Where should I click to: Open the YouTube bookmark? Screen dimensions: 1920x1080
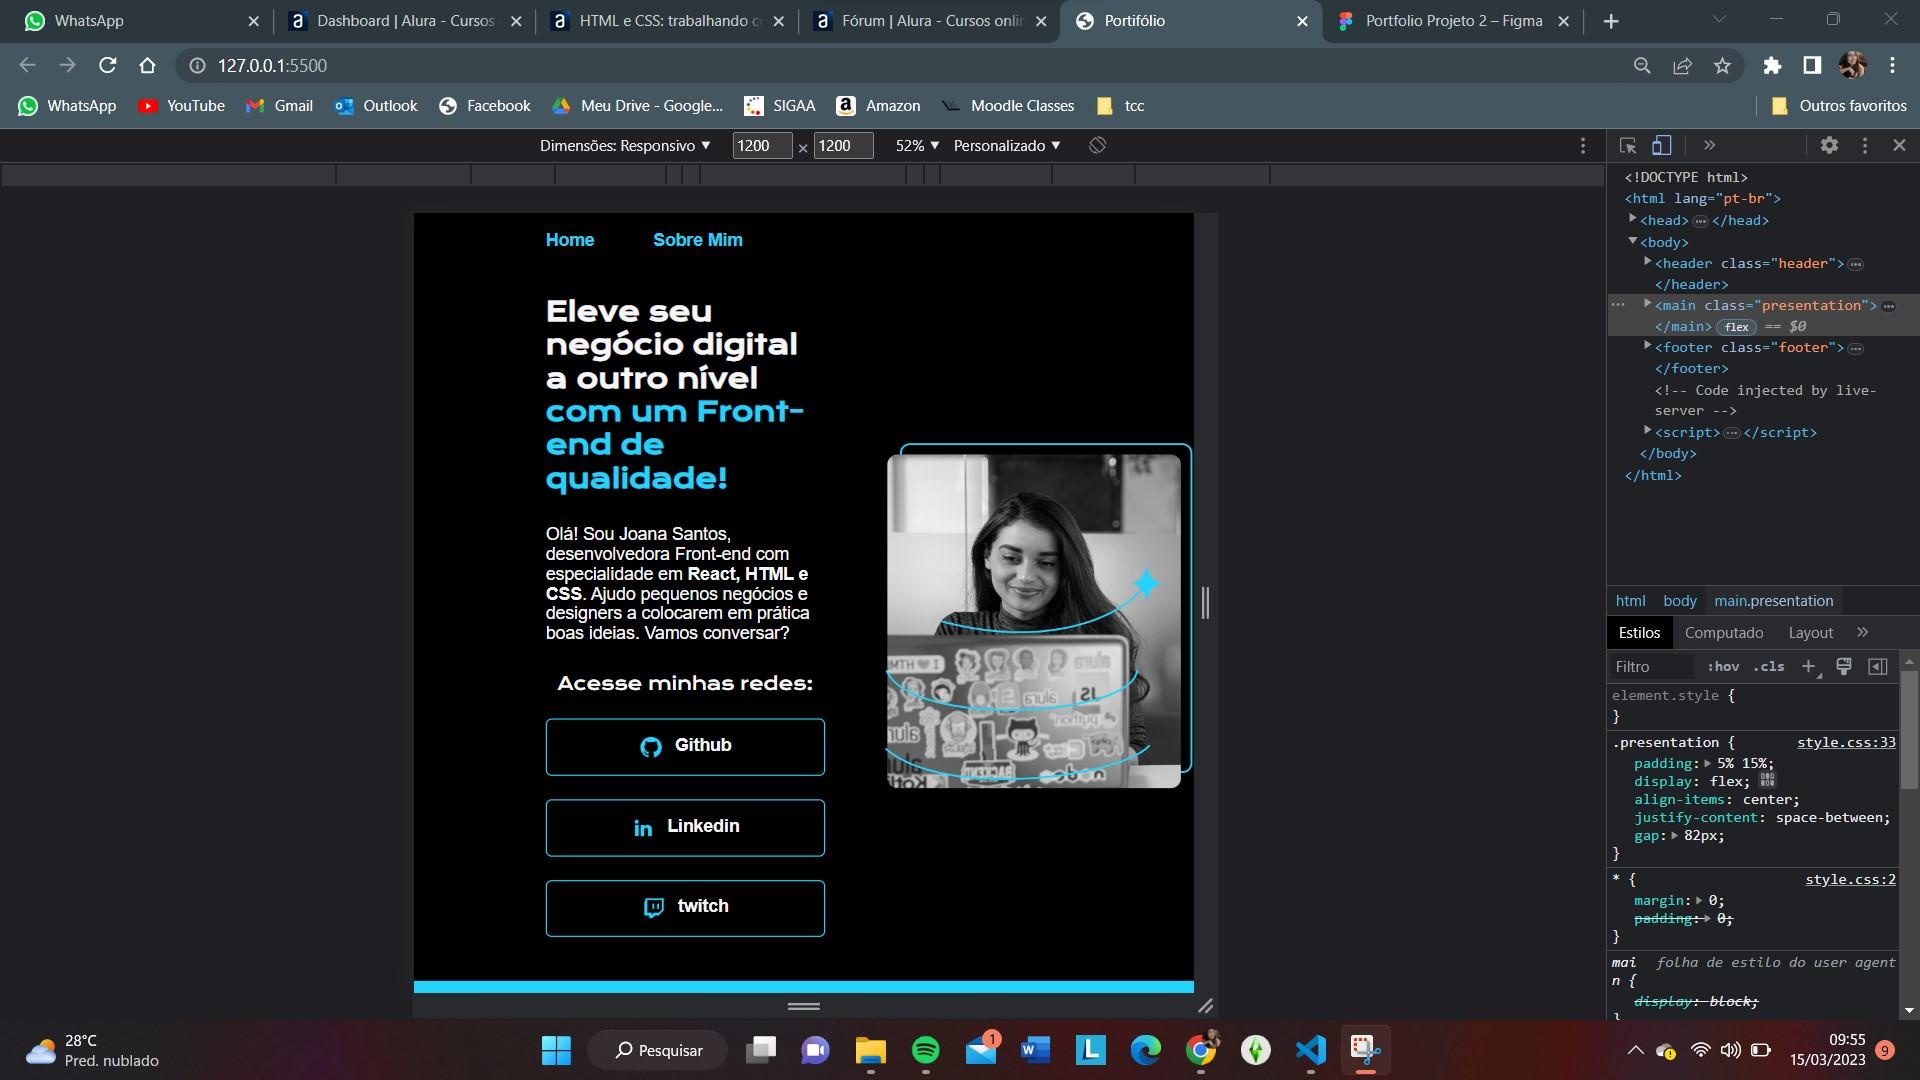point(181,106)
